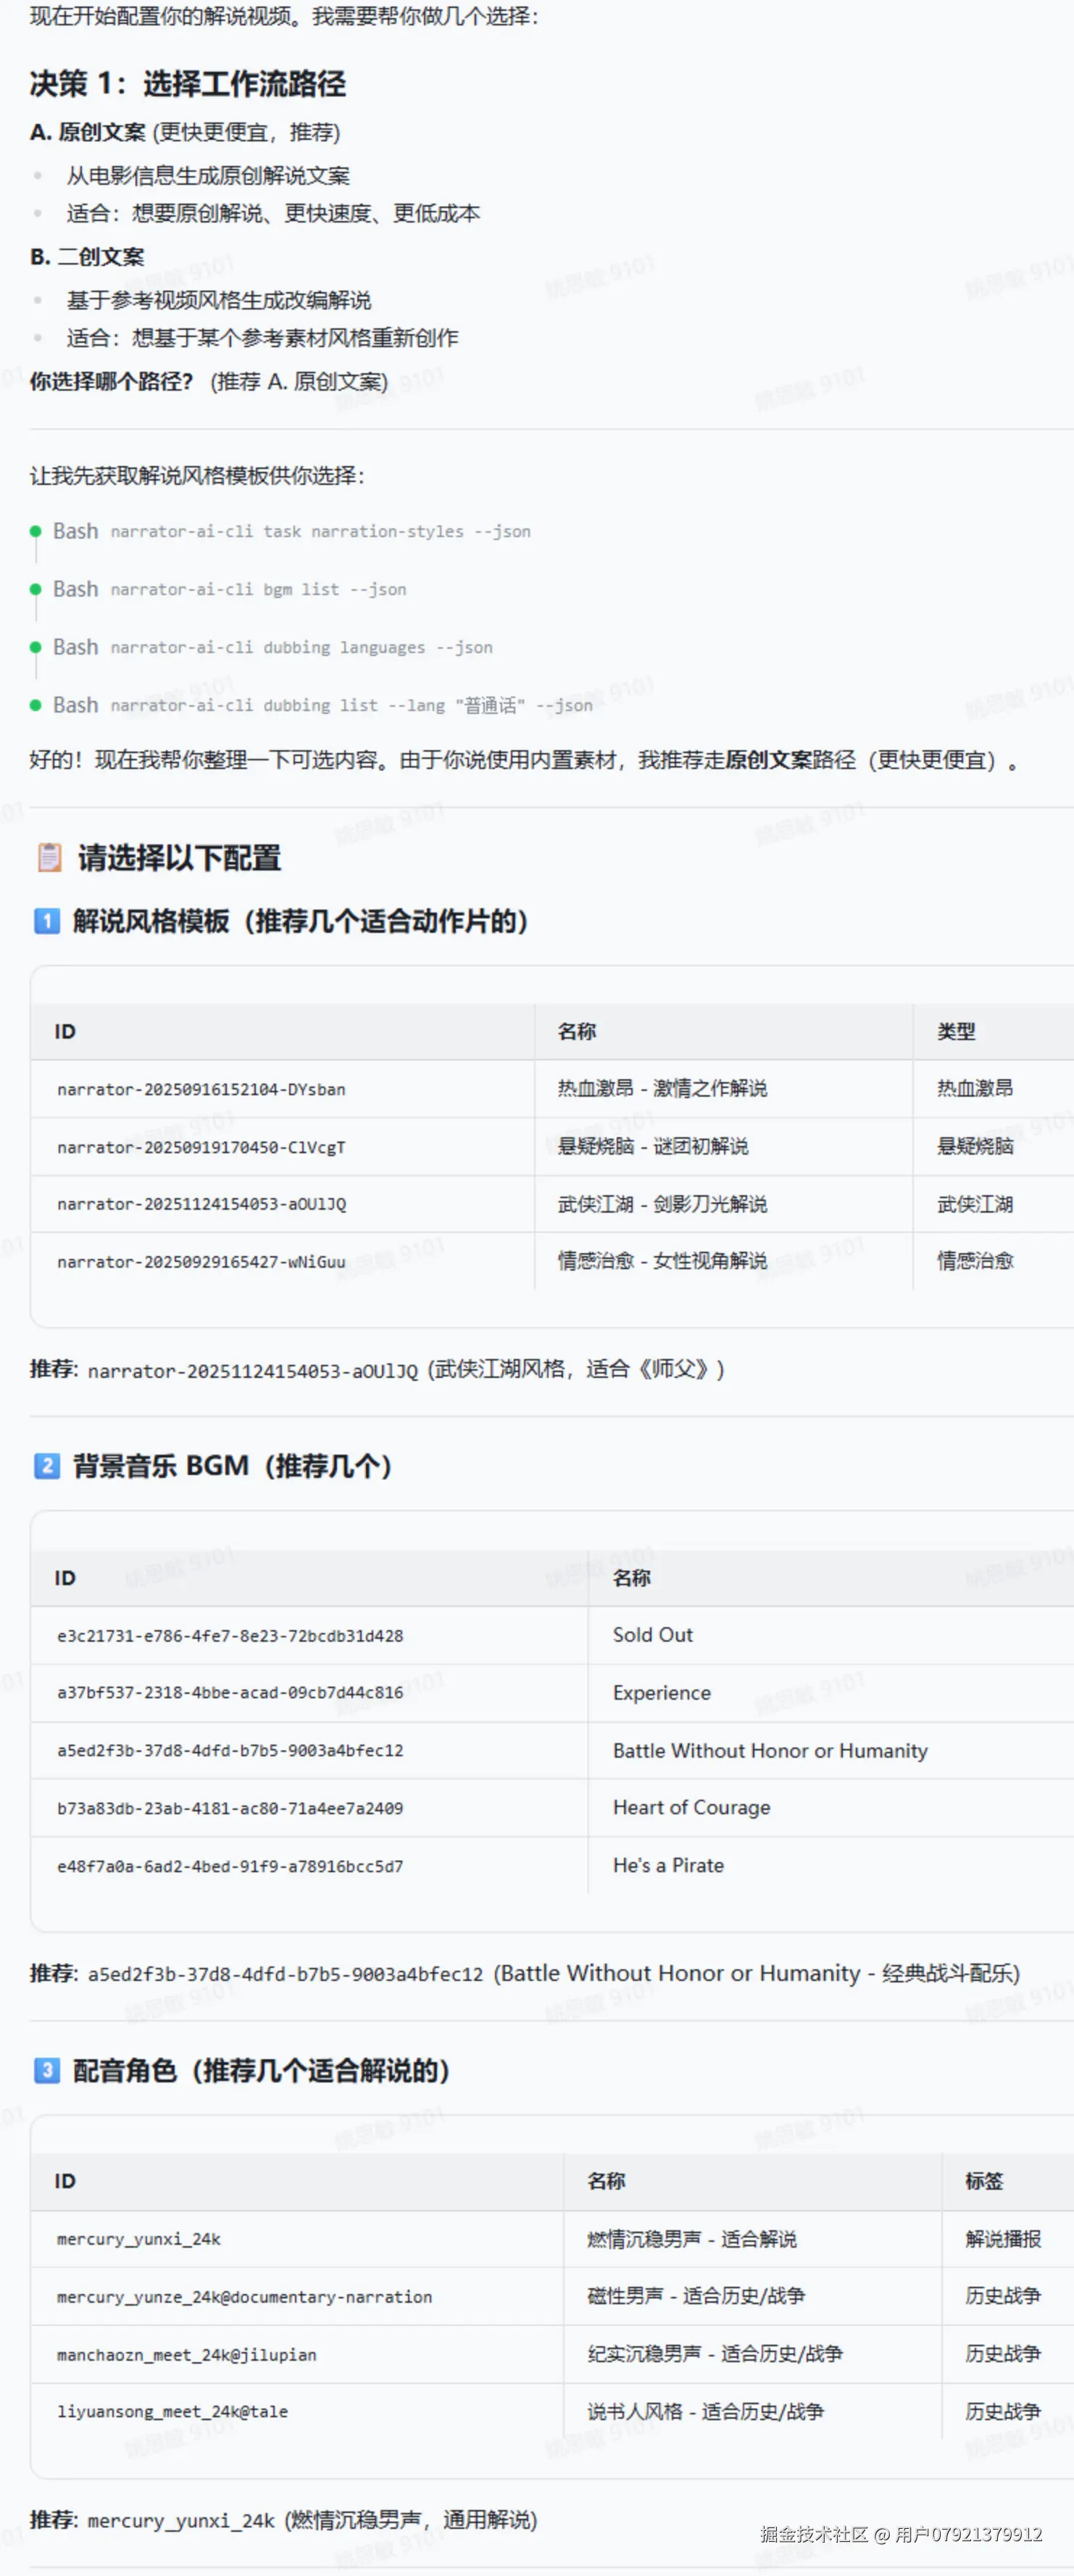Click ID narrator-20251124154053-aOUlJQ in style table

point(201,1204)
